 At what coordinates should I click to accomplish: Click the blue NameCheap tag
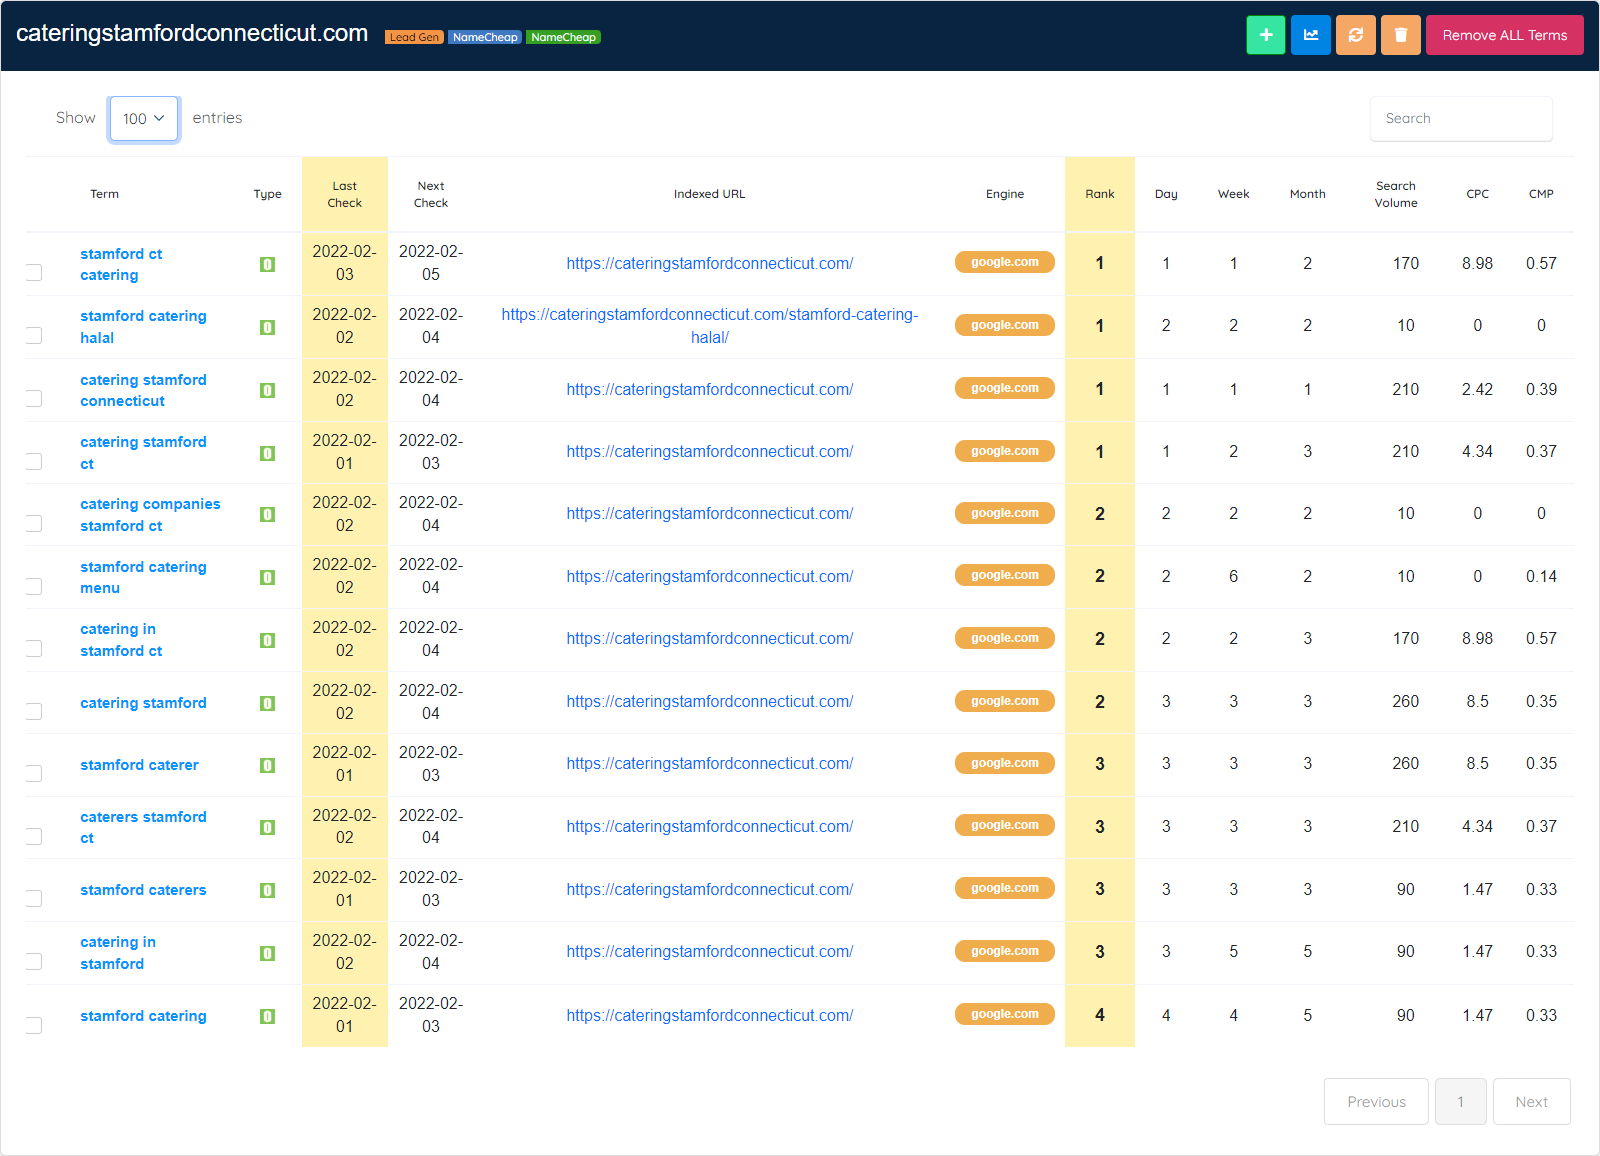485,37
